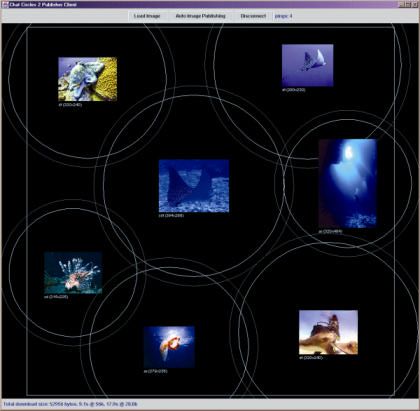
Task: Click the application icon in title bar
Action: tap(5, 5)
